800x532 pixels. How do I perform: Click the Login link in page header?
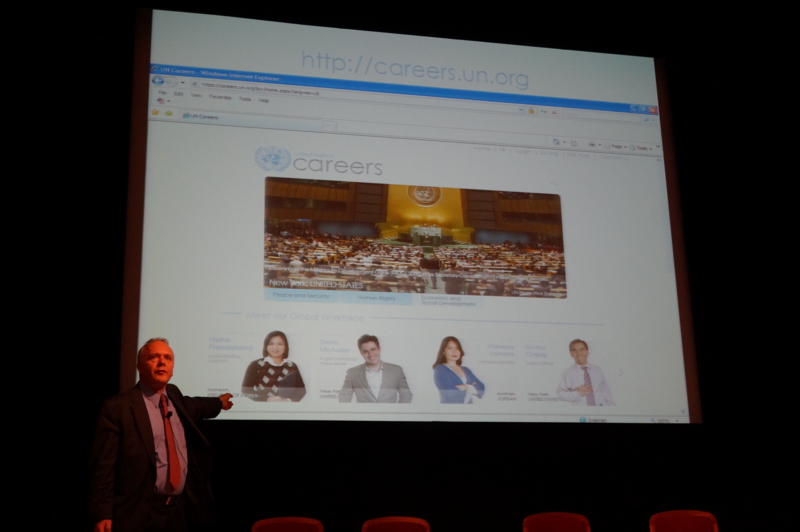click(523, 151)
